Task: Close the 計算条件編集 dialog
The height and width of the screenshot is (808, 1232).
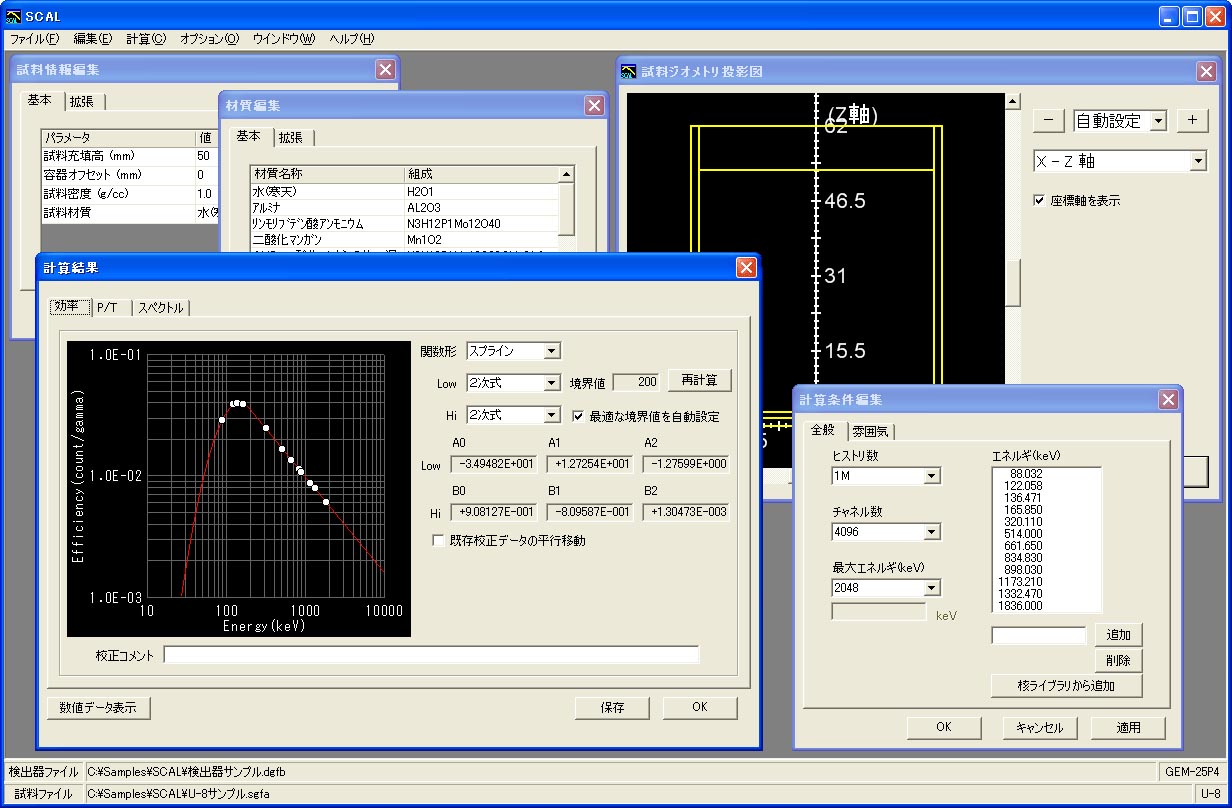Action: [x=1168, y=400]
